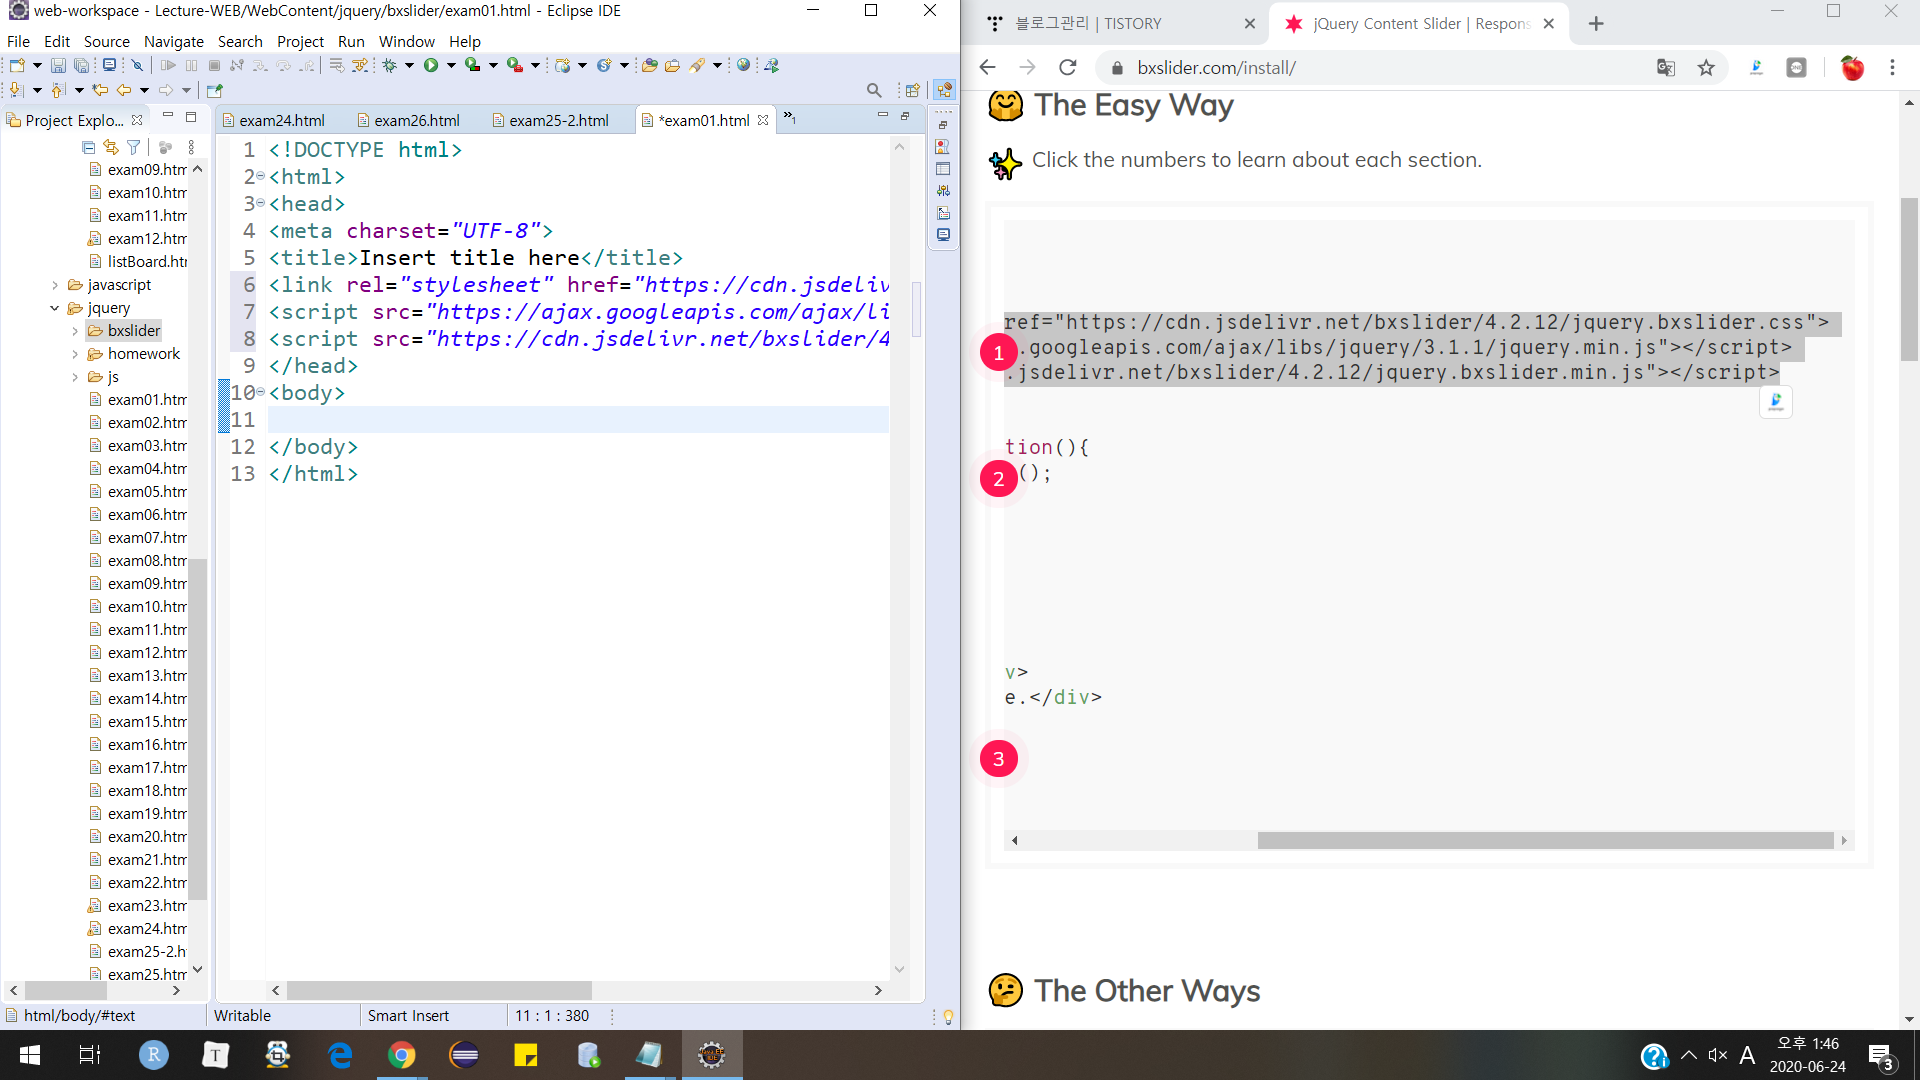Click Collapse All in Project Explorer
The image size is (1920, 1080).
88,147
